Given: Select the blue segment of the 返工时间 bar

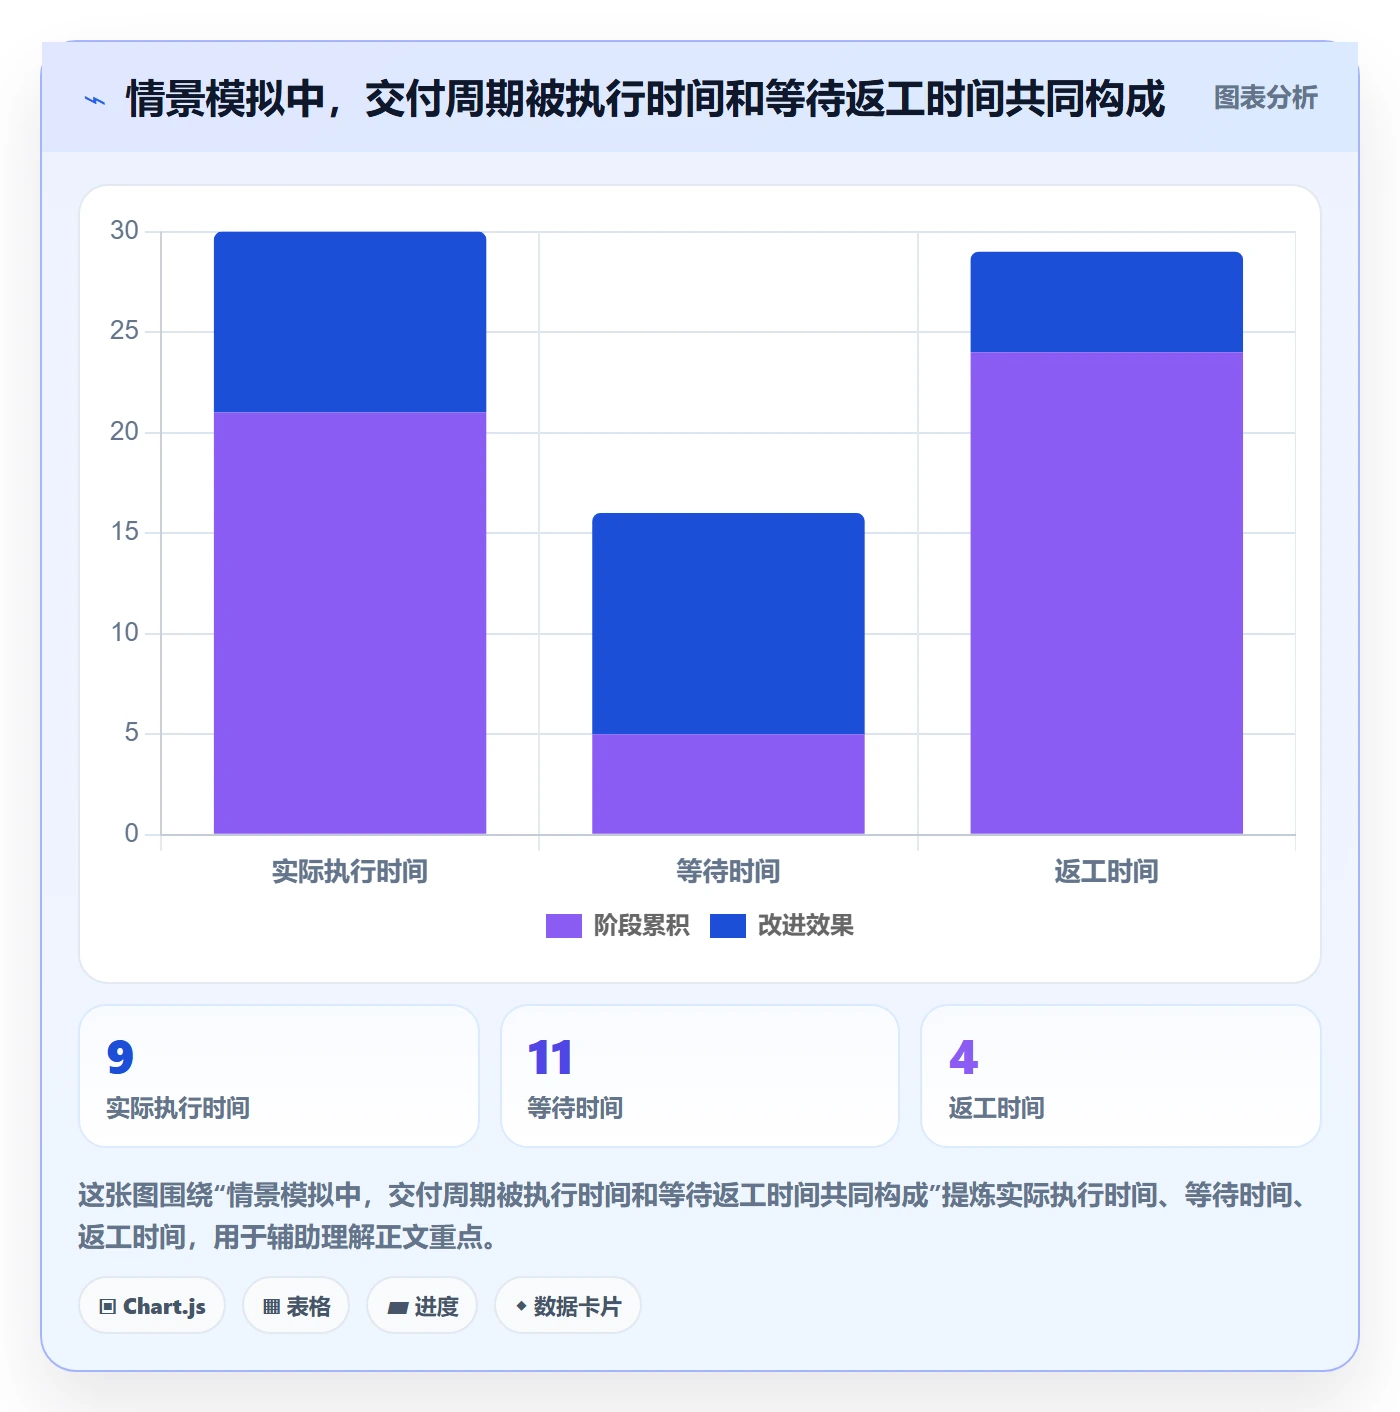Looking at the screenshot, I should tap(1106, 302).
